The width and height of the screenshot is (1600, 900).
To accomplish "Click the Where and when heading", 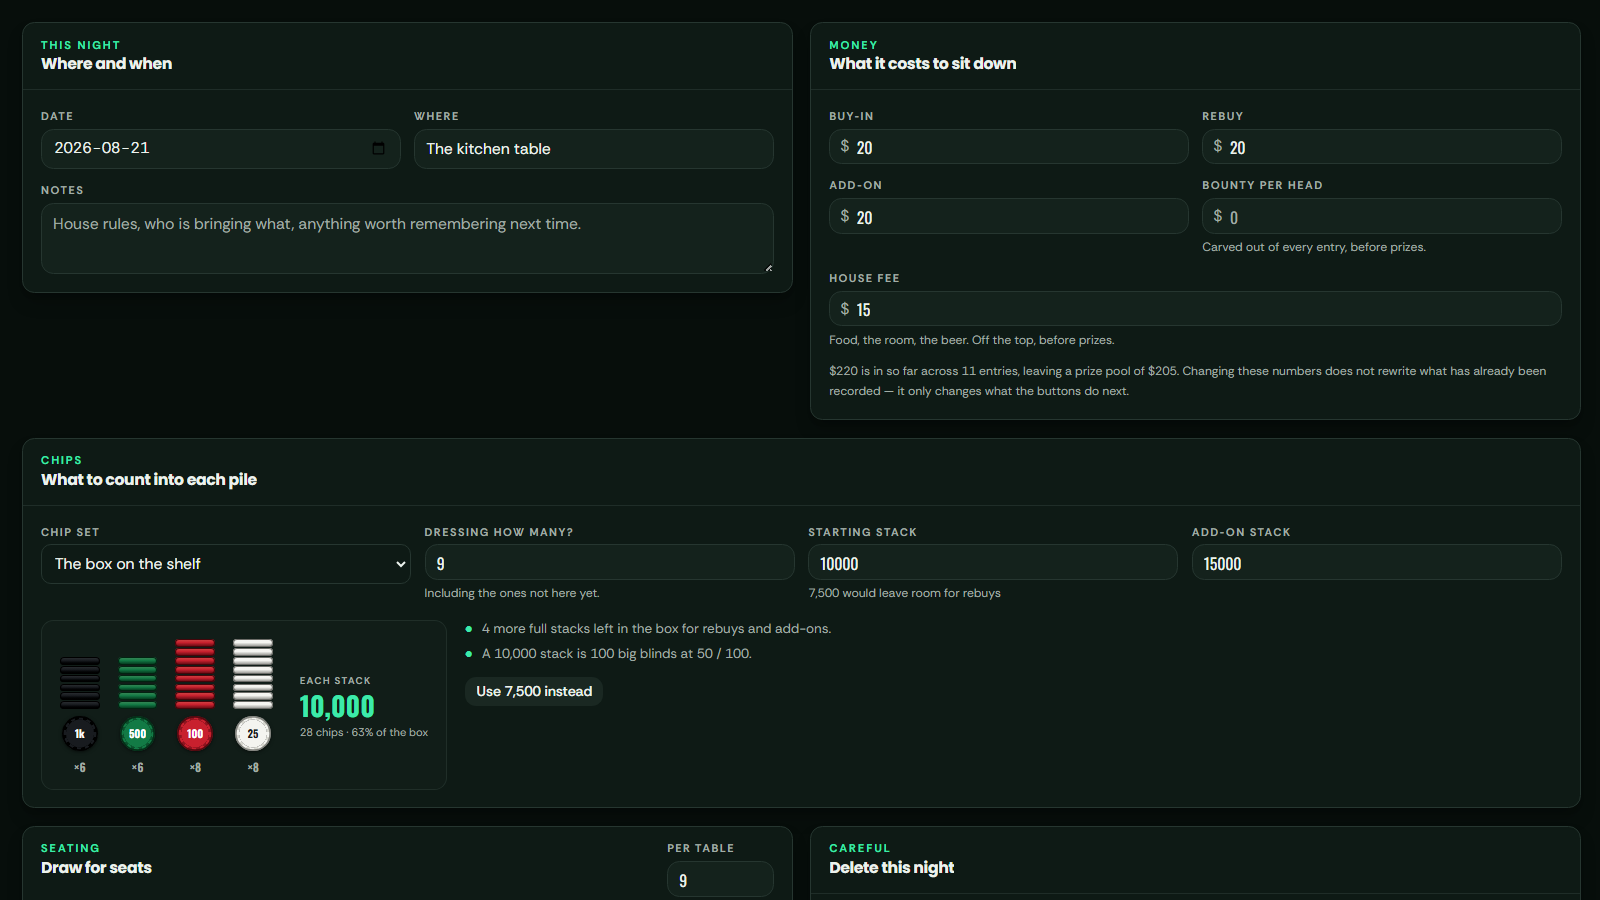I will pos(106,64).
